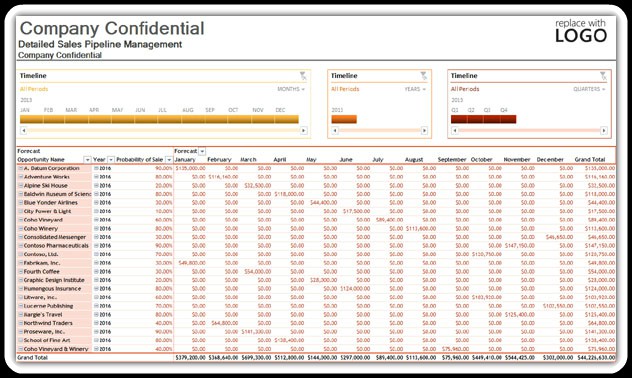Select Q3 segment in quarters timeline
Screen dimensions: 632x378
coord(492,119)
